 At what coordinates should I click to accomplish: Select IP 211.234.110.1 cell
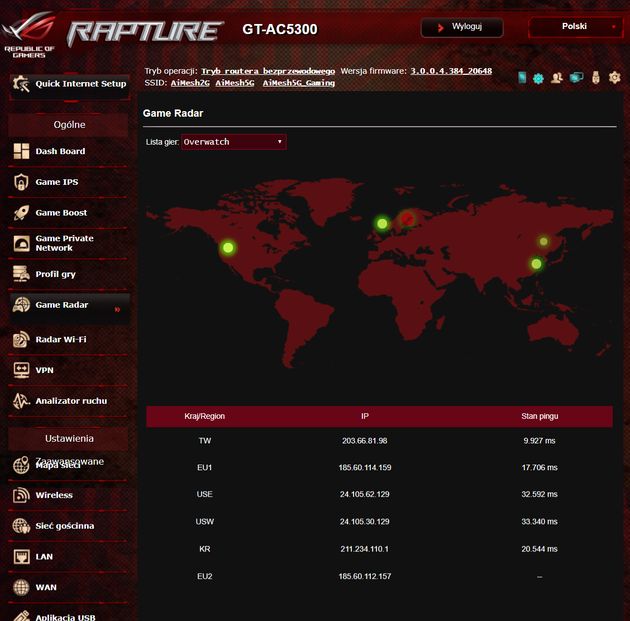(364, 549)
